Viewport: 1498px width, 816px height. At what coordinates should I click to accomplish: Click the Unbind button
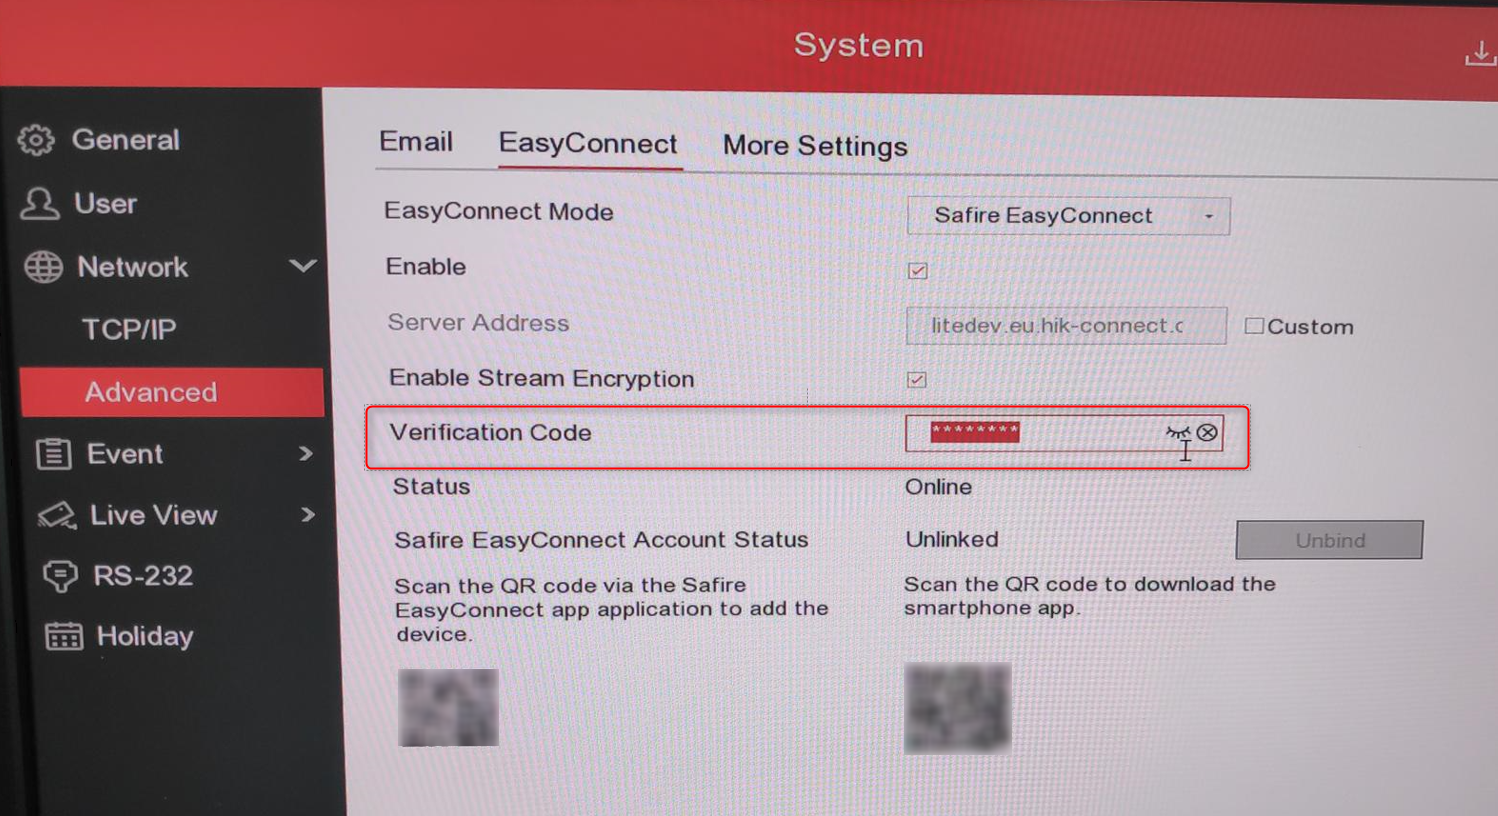point(1329,540)
